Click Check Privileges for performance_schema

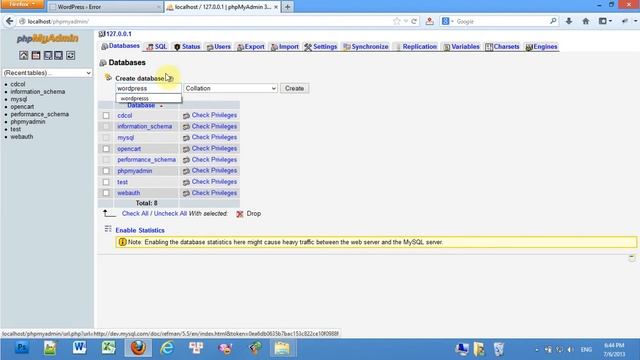click(x=214, y=160)
